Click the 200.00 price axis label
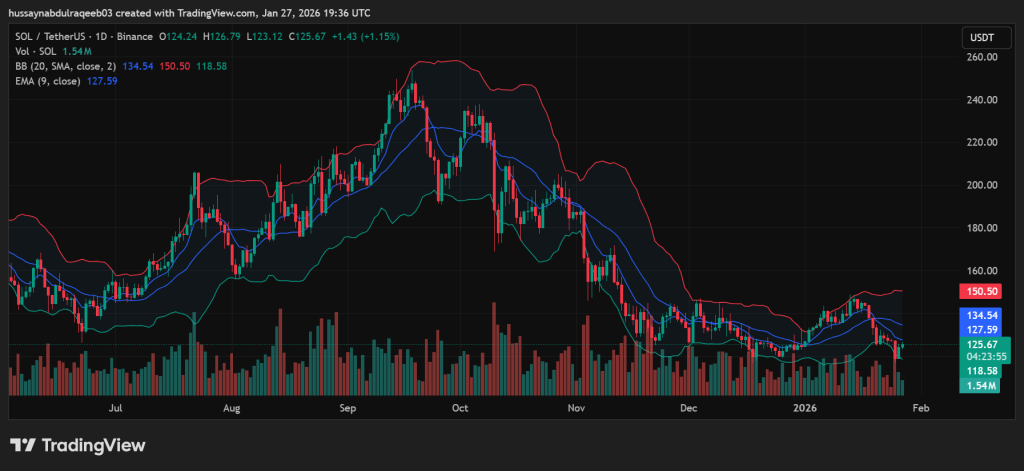The height and width of the screenshot is (471, 1024). pos(984,185)
